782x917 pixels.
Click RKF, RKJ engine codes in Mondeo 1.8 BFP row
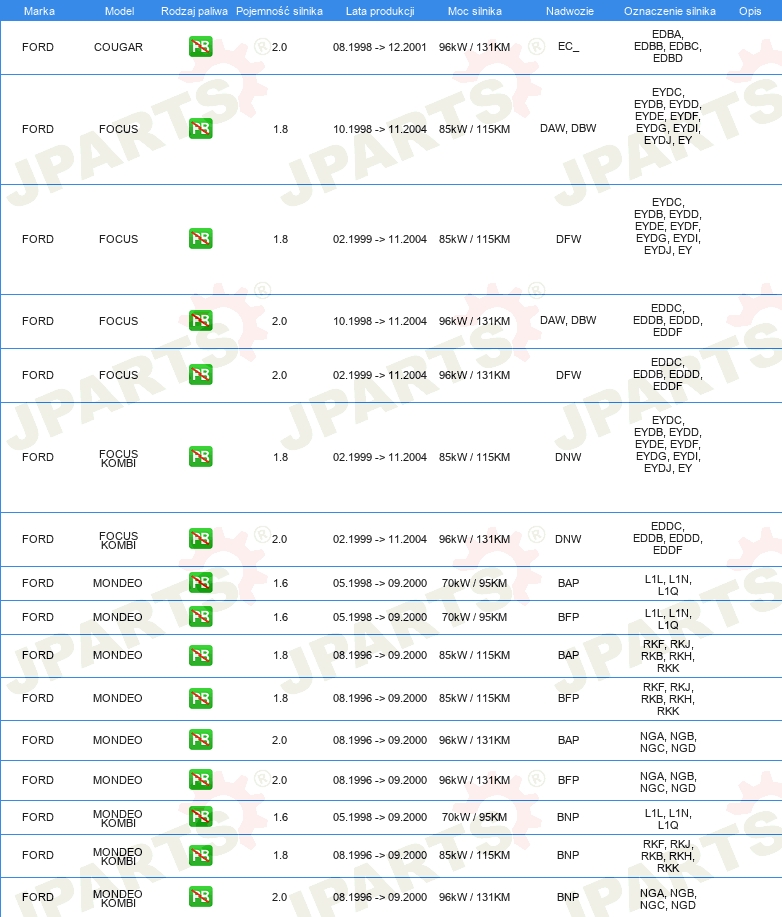(668, 699)
